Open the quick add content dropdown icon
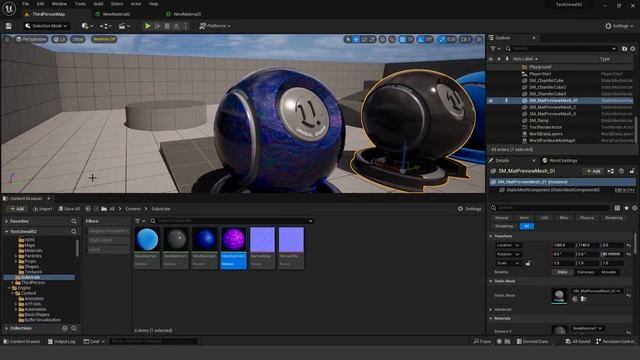This screenshot has width=640, height=360. 87,26
